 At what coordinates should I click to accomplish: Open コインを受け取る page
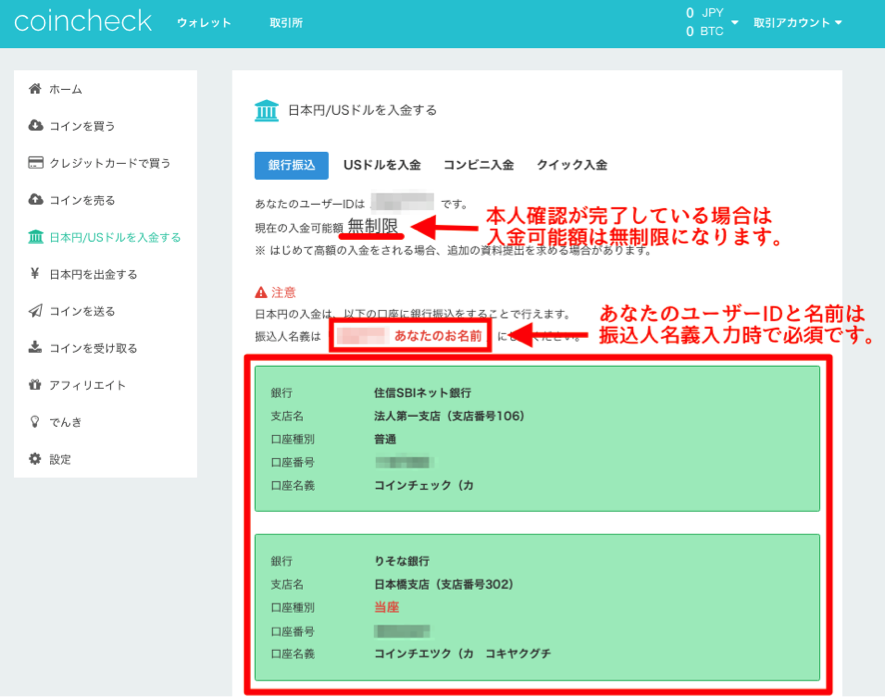pyautogui.click(x=93, y=348)
